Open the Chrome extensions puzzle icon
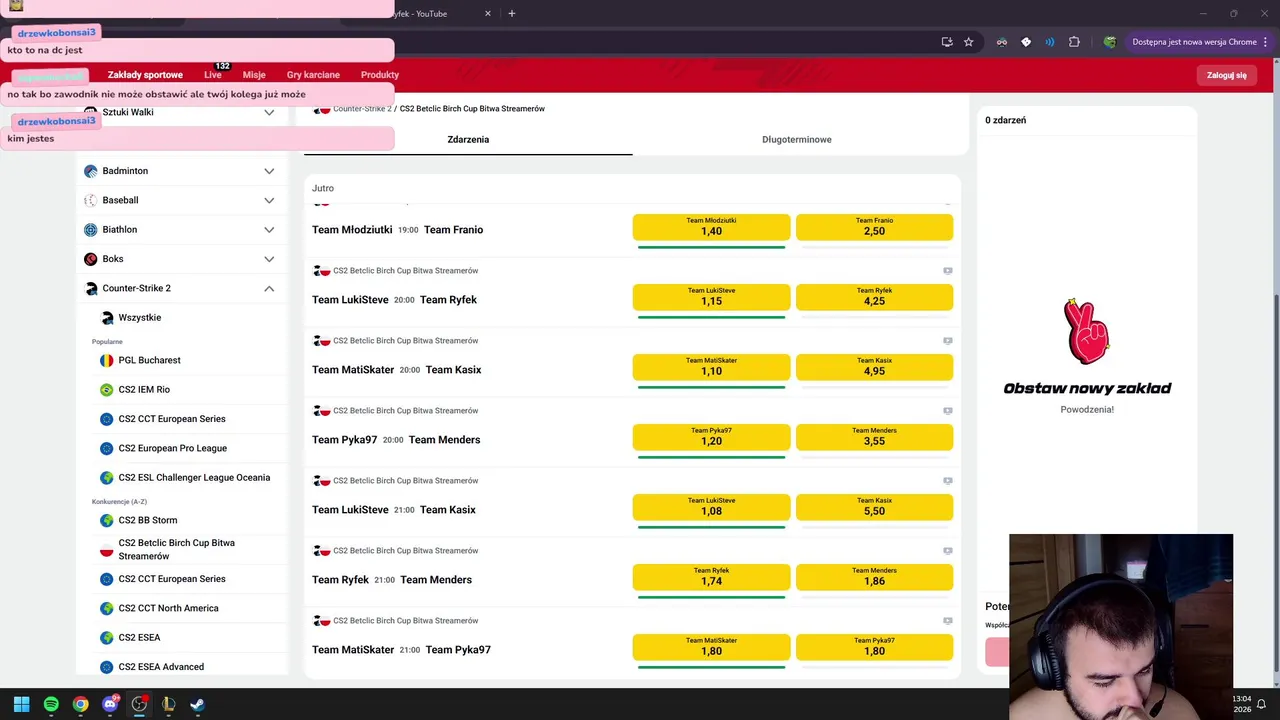The width and height of the screenshot is (1280, 720). point(1074,42)
